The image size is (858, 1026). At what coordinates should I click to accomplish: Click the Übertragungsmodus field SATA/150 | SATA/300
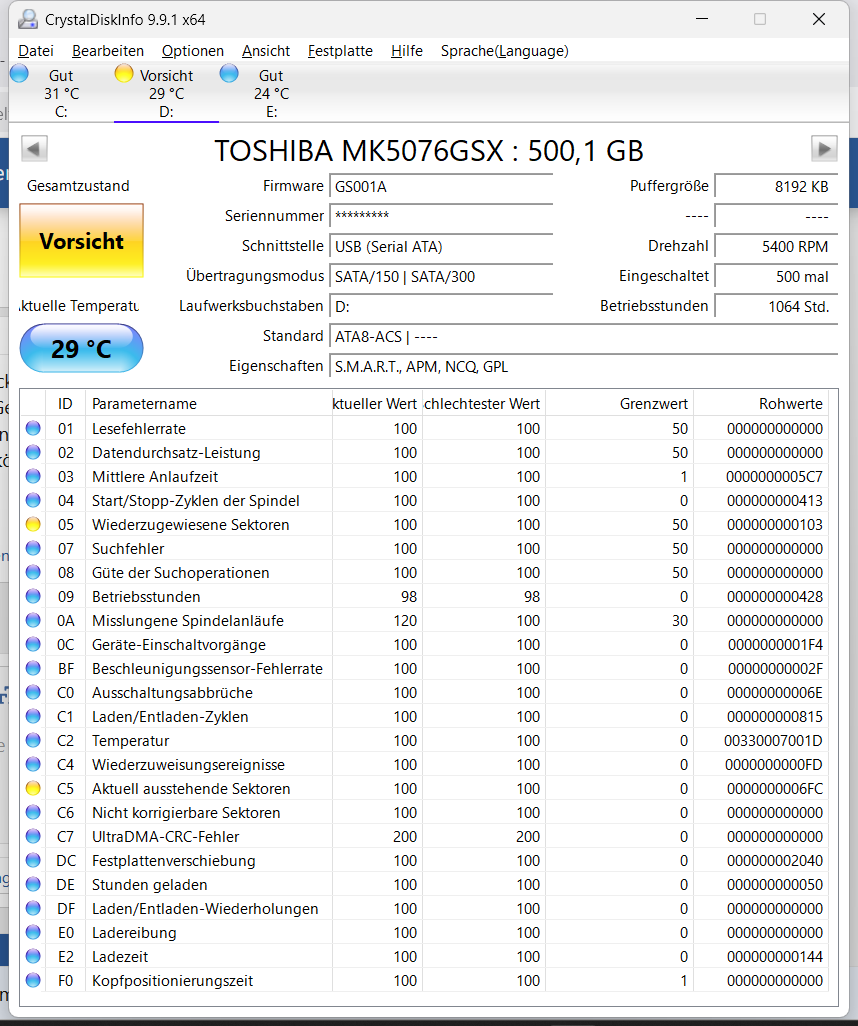pyautogui.click(x=441, y=277)
